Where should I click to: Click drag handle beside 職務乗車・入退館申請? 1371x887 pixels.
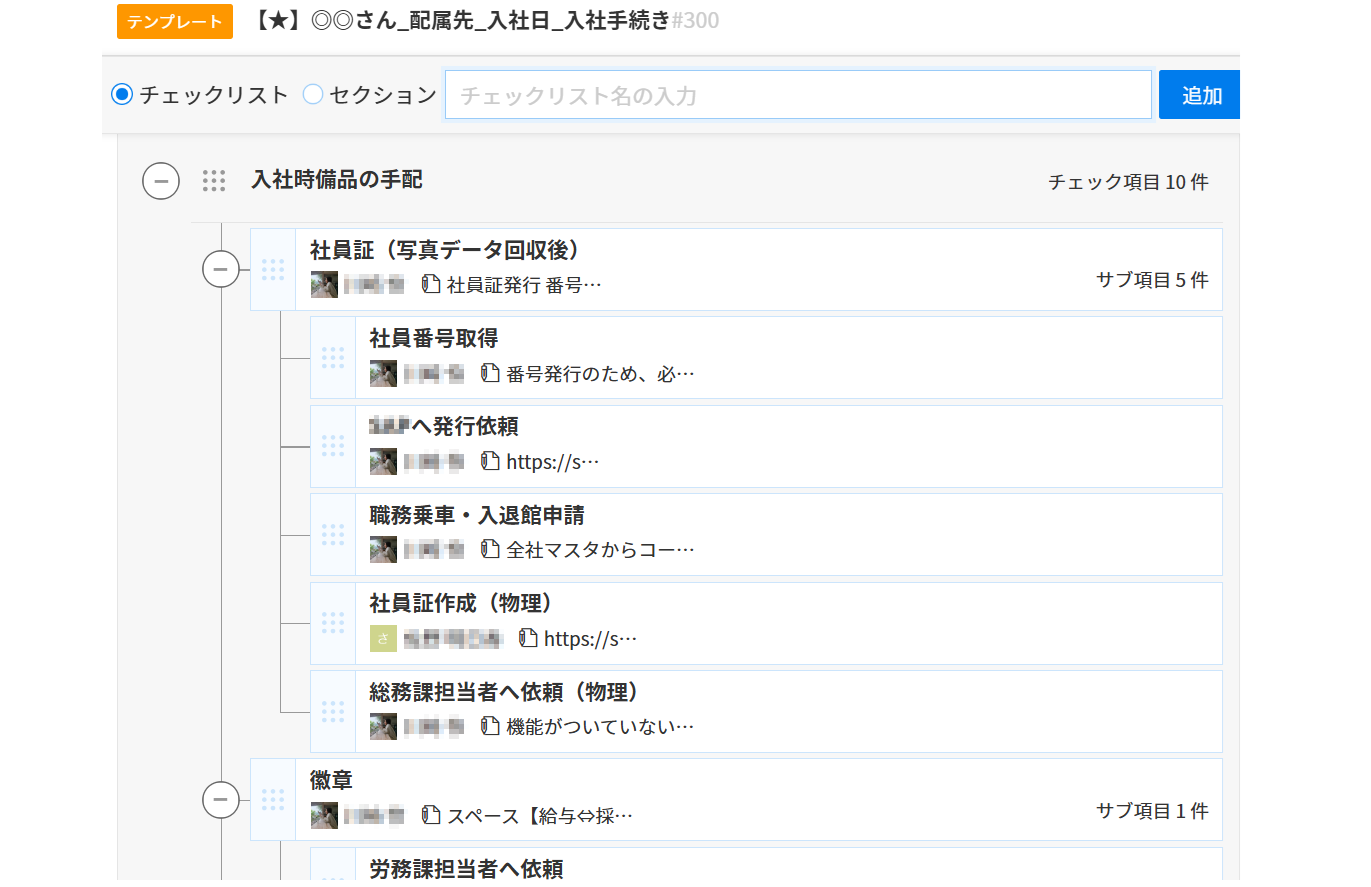pyautogui.click(x=333, y=534)
